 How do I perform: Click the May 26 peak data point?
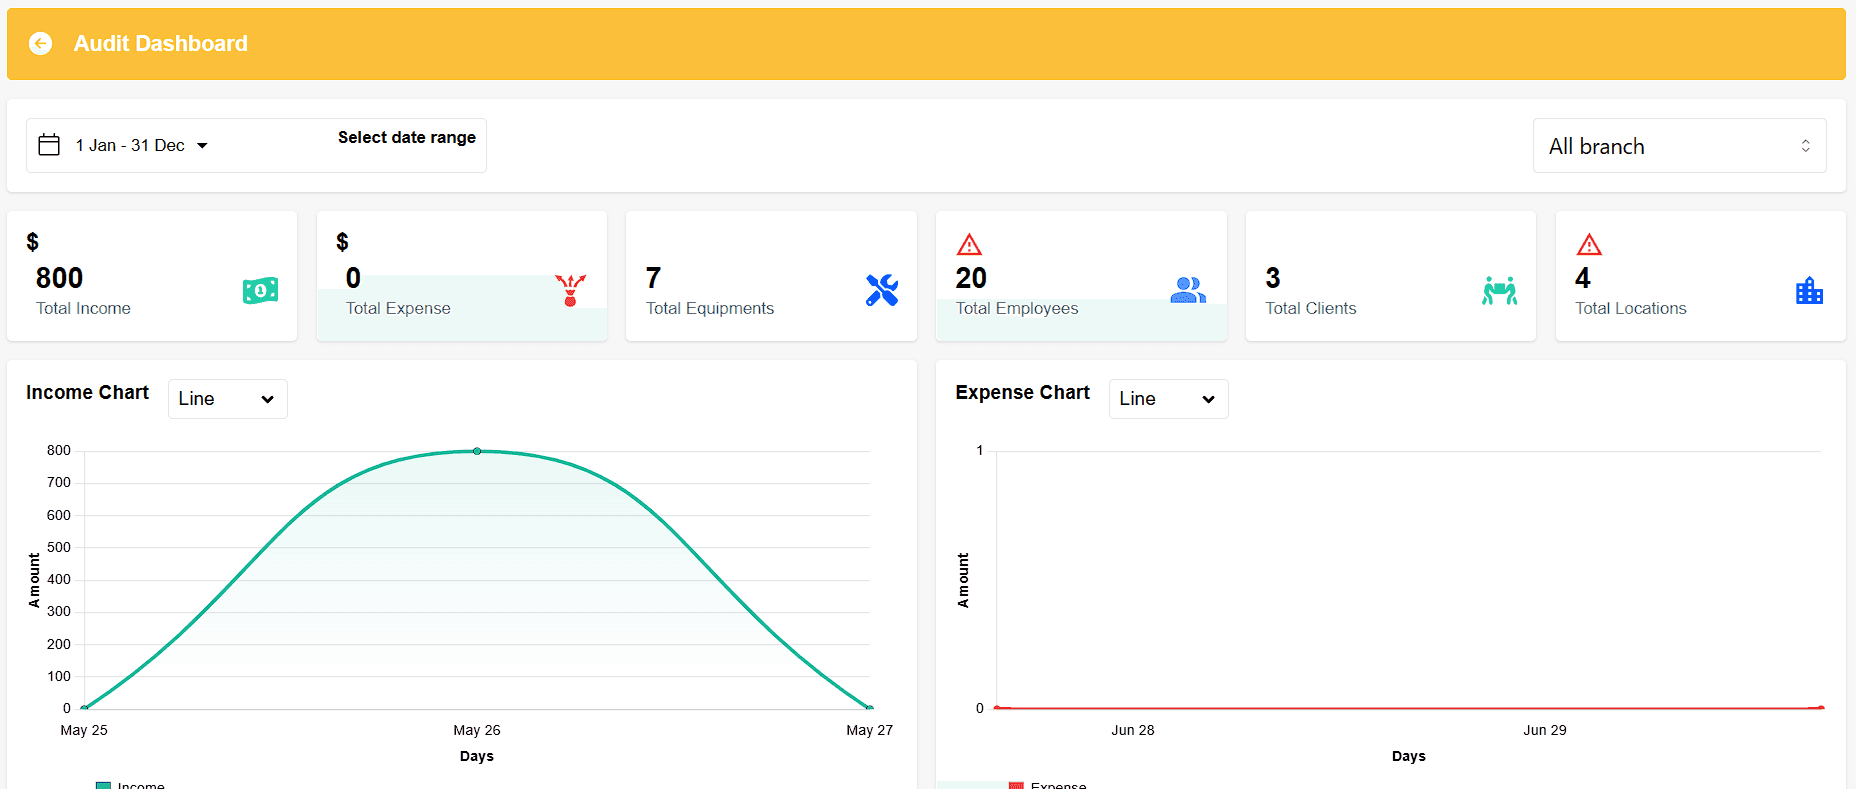coord(477,451)
